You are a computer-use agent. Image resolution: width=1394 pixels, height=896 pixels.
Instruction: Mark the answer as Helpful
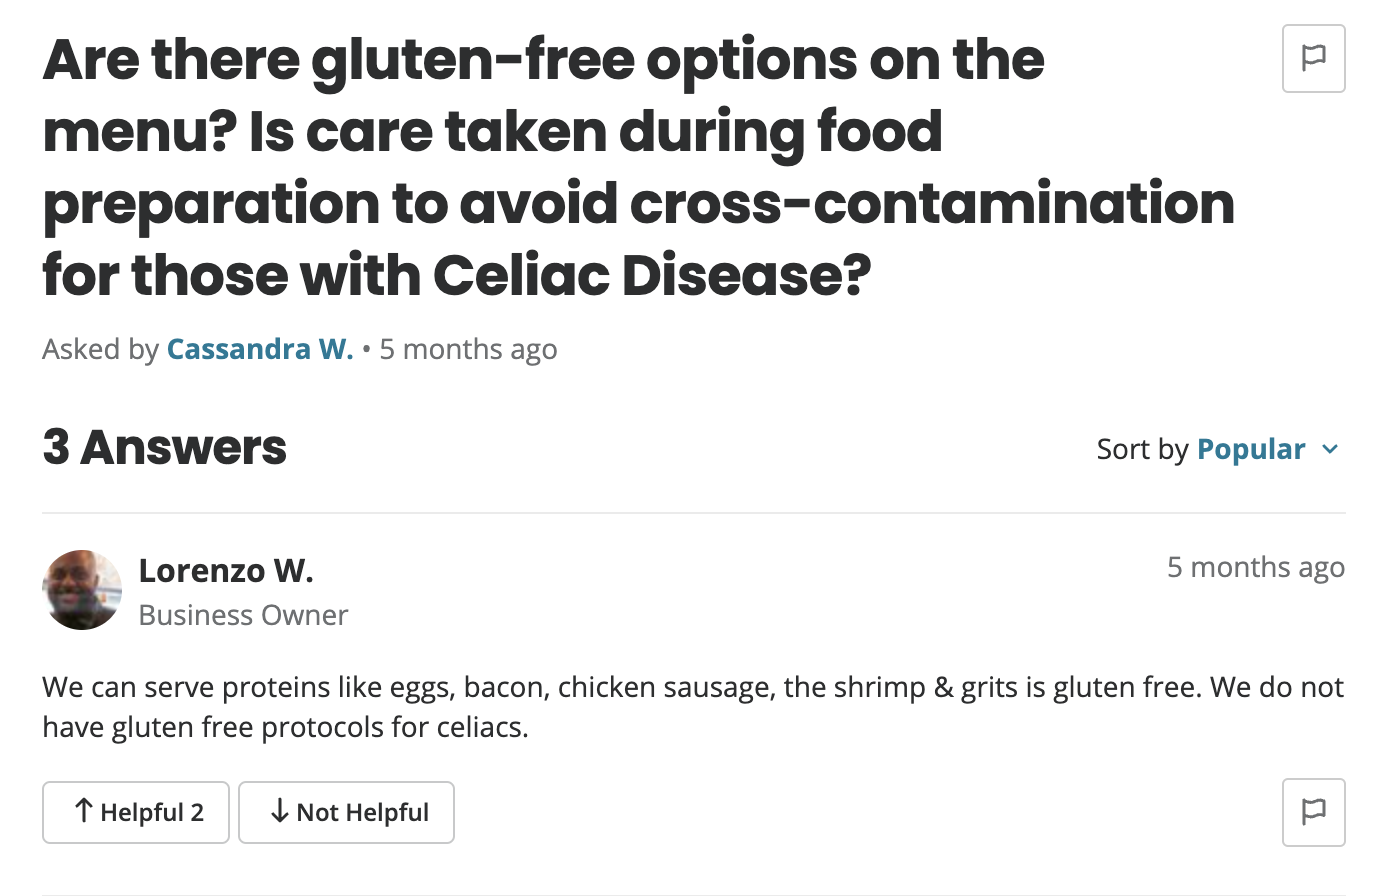pyautogui.click(x=136, y=812)
